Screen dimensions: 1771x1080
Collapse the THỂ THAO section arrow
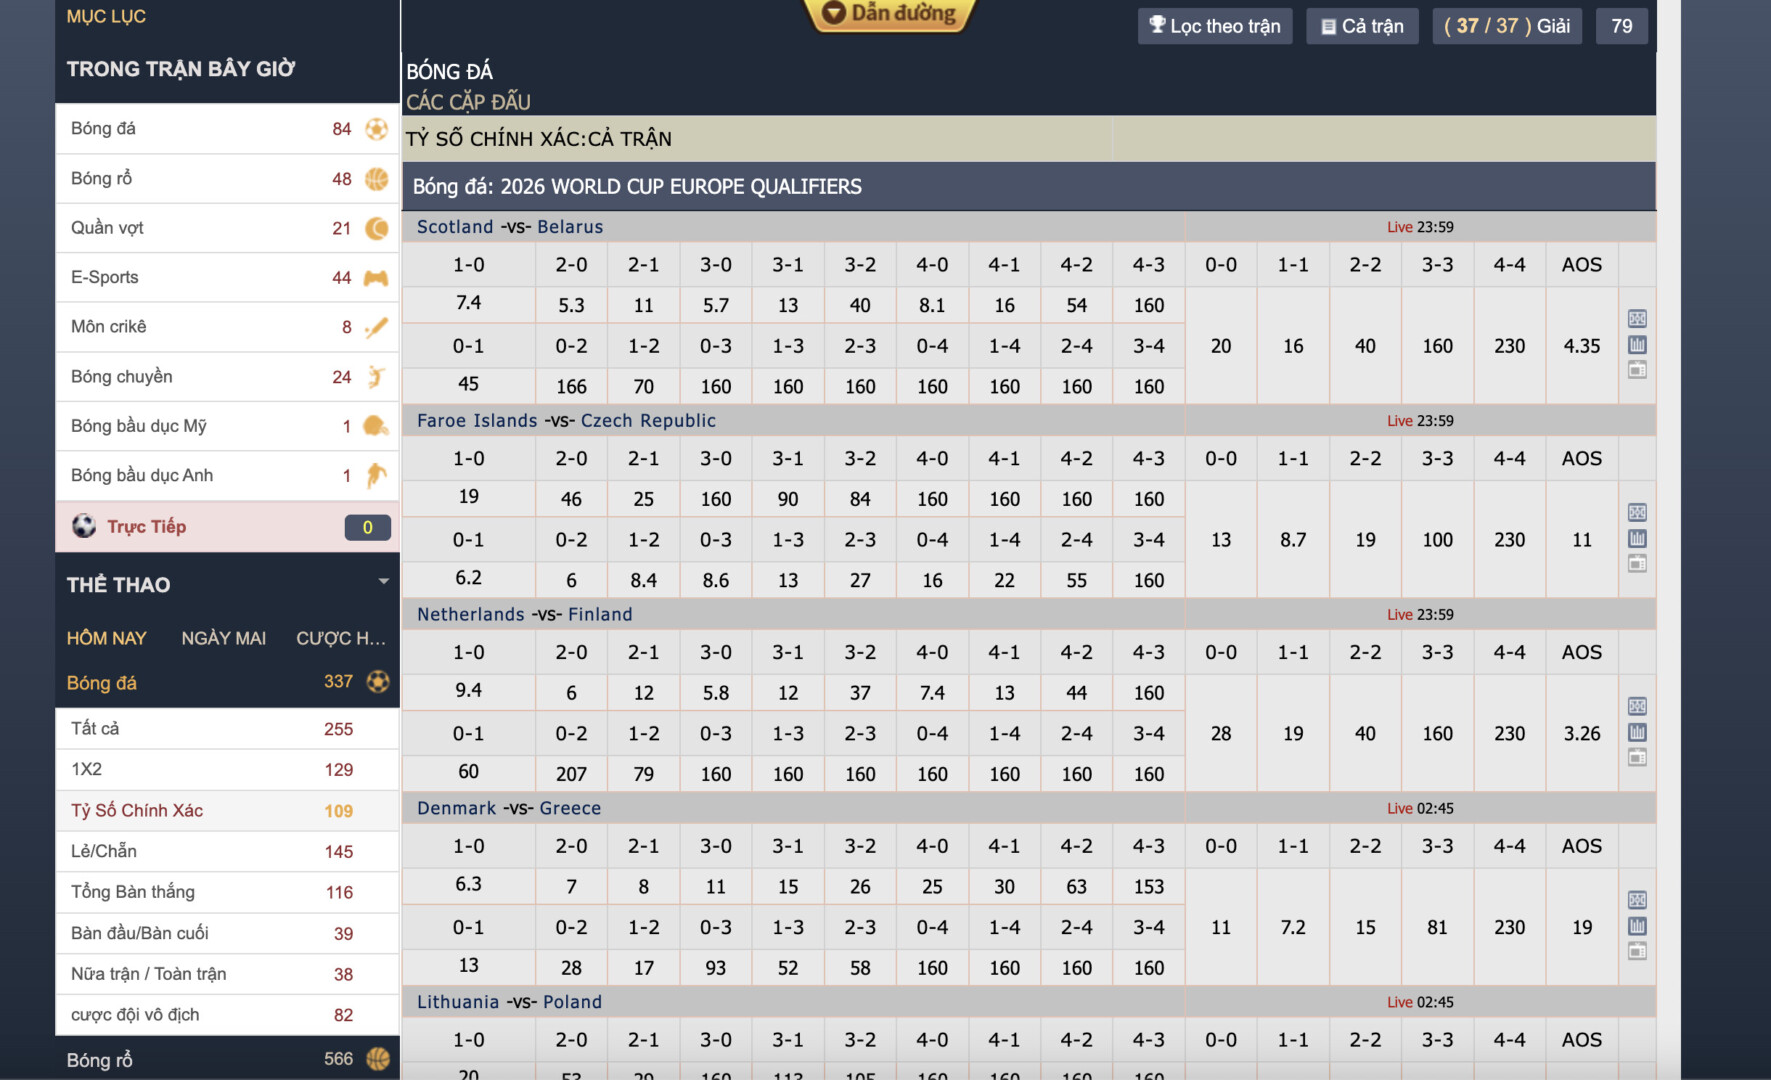pyautogui.click(x=383, y=582)
